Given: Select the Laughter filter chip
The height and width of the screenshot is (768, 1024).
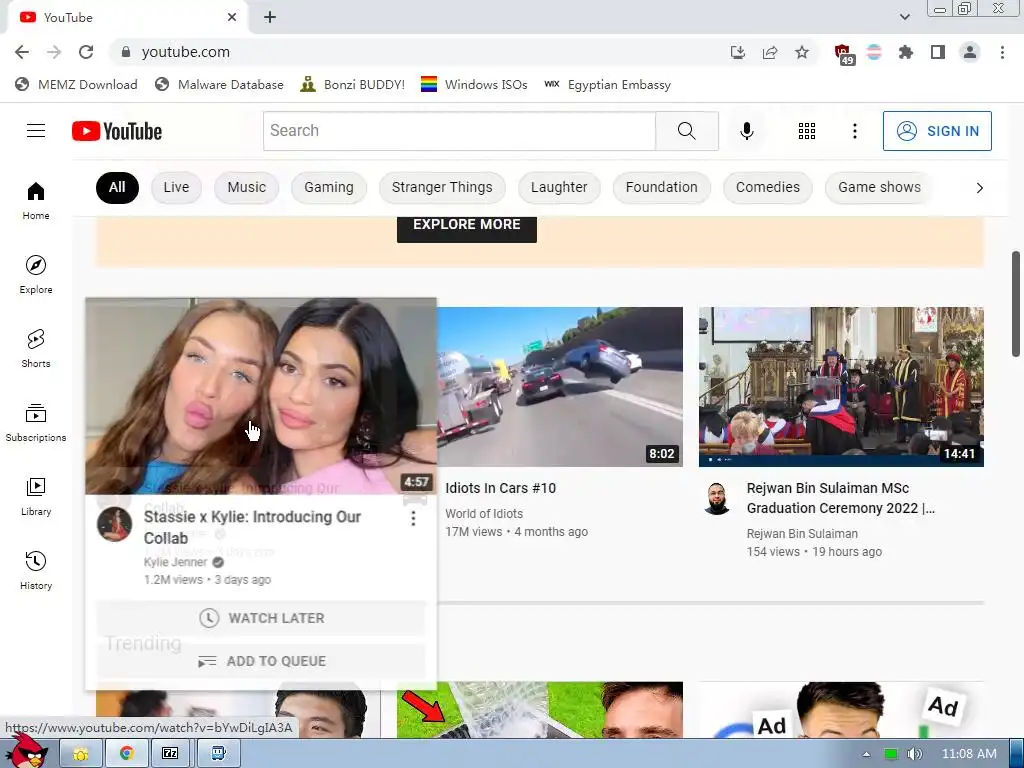Looking at the screenshot, I should click(x=559, y=188).
